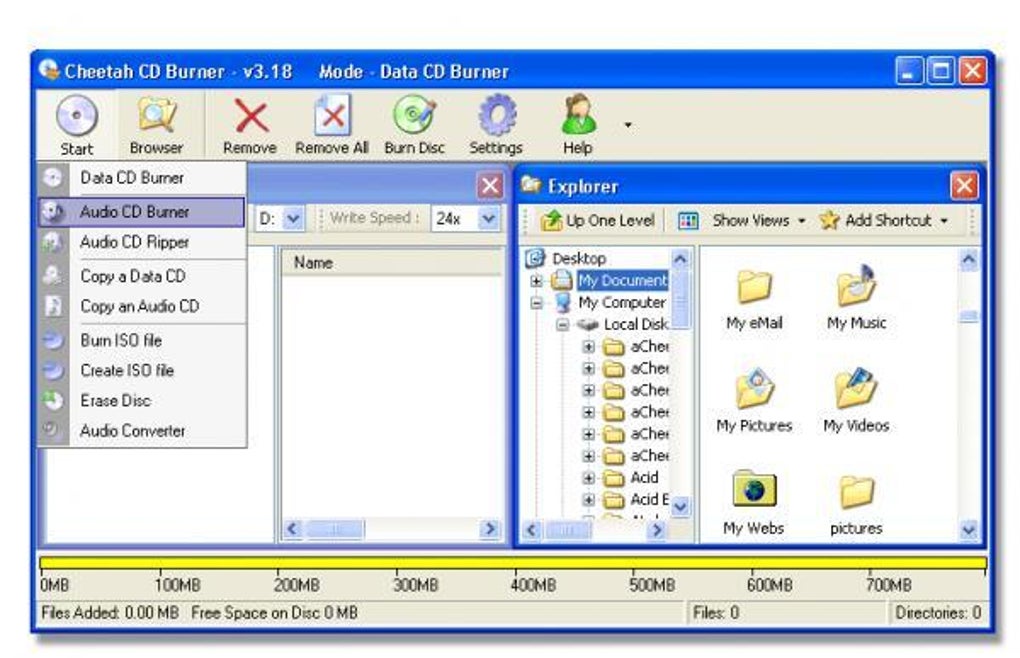Select Local Disk in tree
The width and height of the screenshot is (1020, 658).
636,324
